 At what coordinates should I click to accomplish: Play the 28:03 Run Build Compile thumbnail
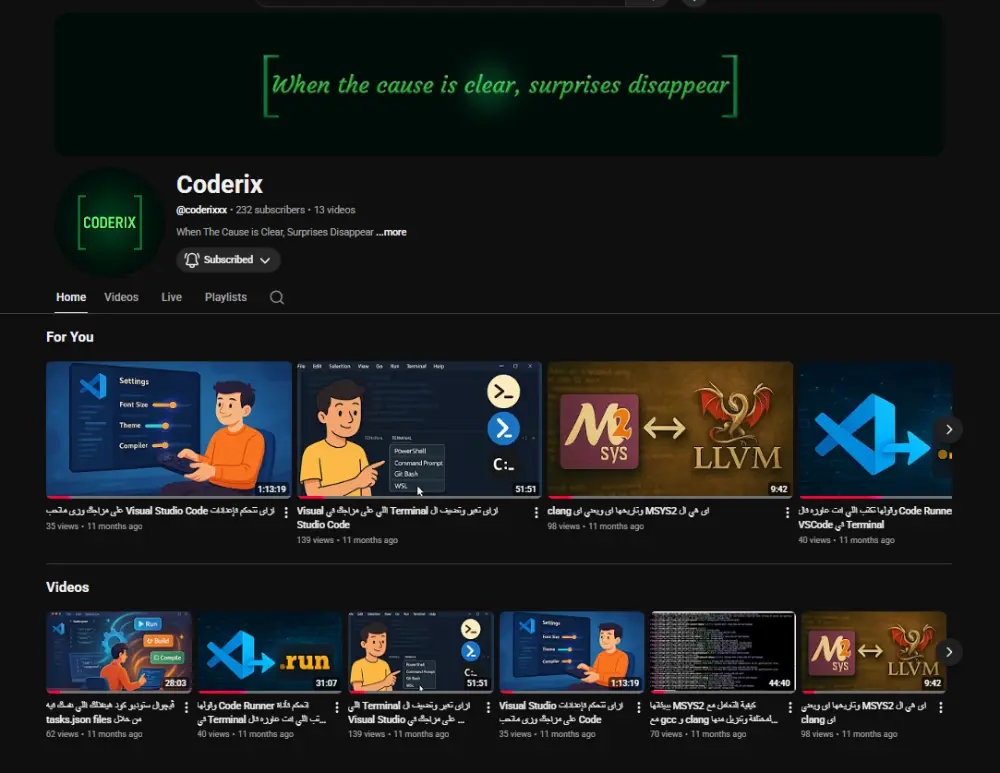point(119,652)
